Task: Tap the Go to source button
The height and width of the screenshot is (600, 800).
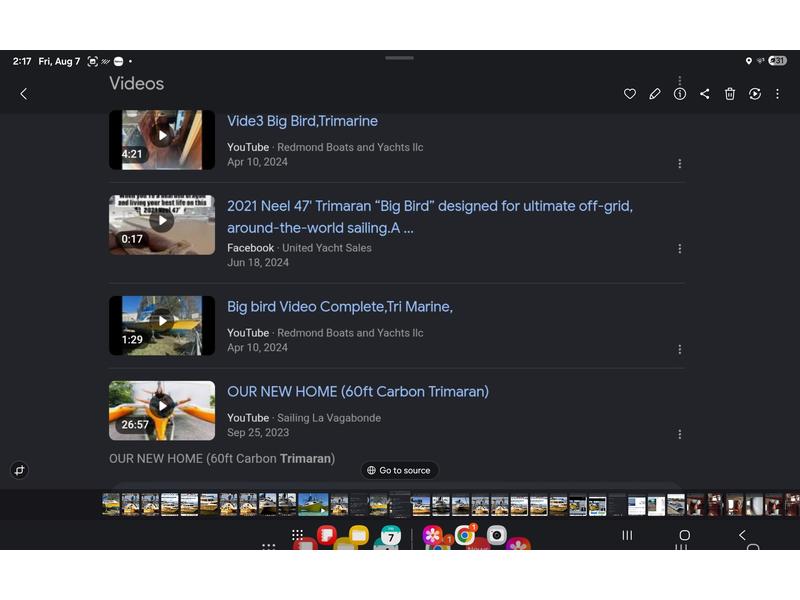Action: coord(399,470)
